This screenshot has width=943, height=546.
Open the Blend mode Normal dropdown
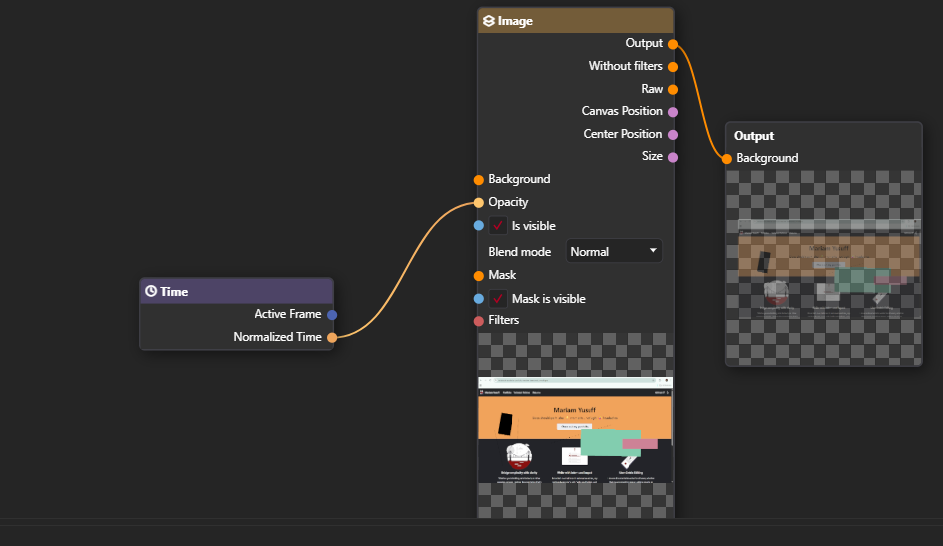[x=614, y=252]
